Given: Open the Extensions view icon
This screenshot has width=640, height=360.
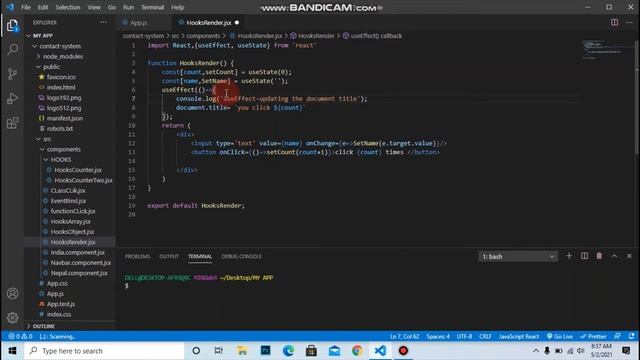Looking at the screenshot, I should click(12, 123).
